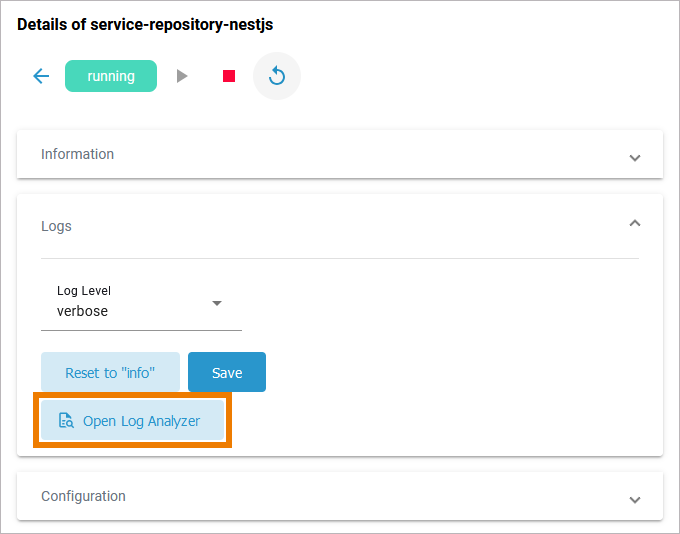Click the green 'running' status chip
This screenshot has height=534, width=680.
111,76
